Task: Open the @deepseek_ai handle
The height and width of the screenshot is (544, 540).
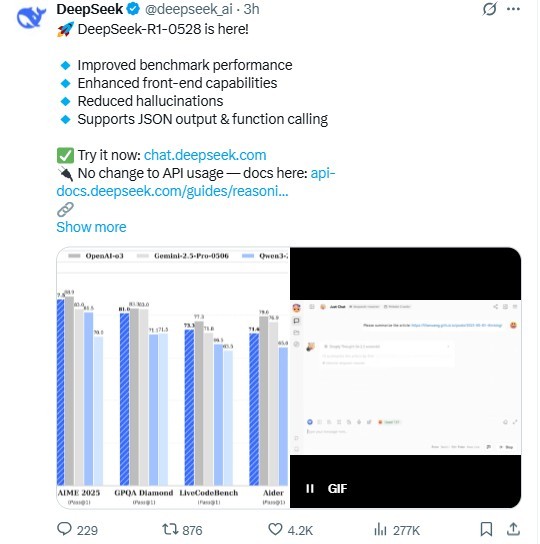Action: click(x=188, y=9)
